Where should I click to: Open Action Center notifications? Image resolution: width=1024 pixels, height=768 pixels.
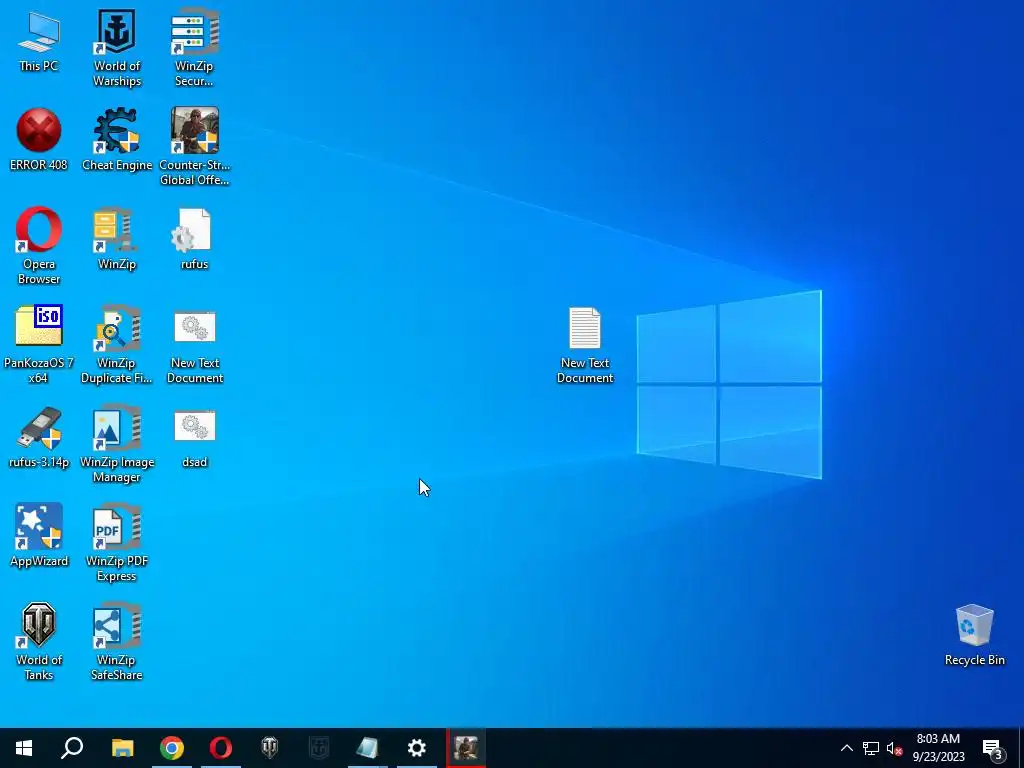pyautogui.click(x=993, y=748)
